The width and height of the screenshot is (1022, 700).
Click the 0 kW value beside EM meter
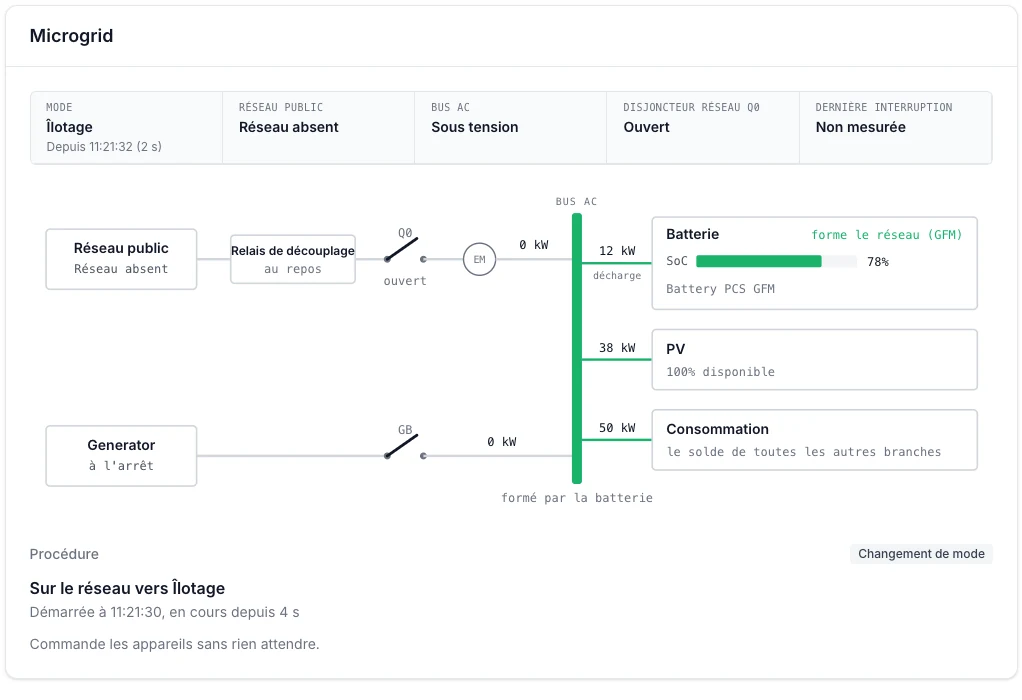pyautogui.click(x=534, y=245)
